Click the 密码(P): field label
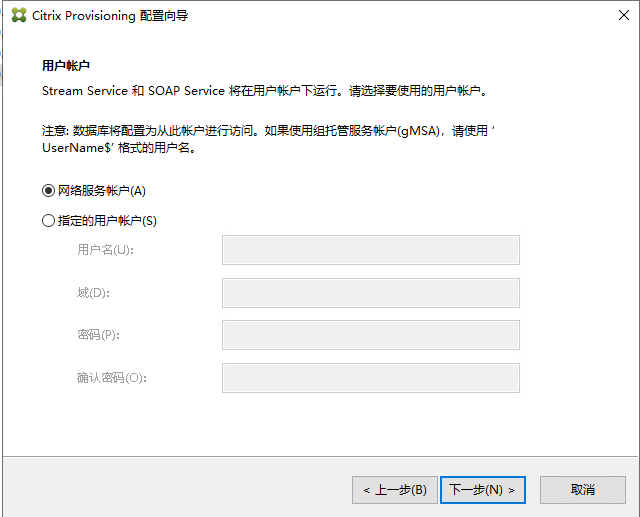 pyautogui.click(x=98, y=335)
